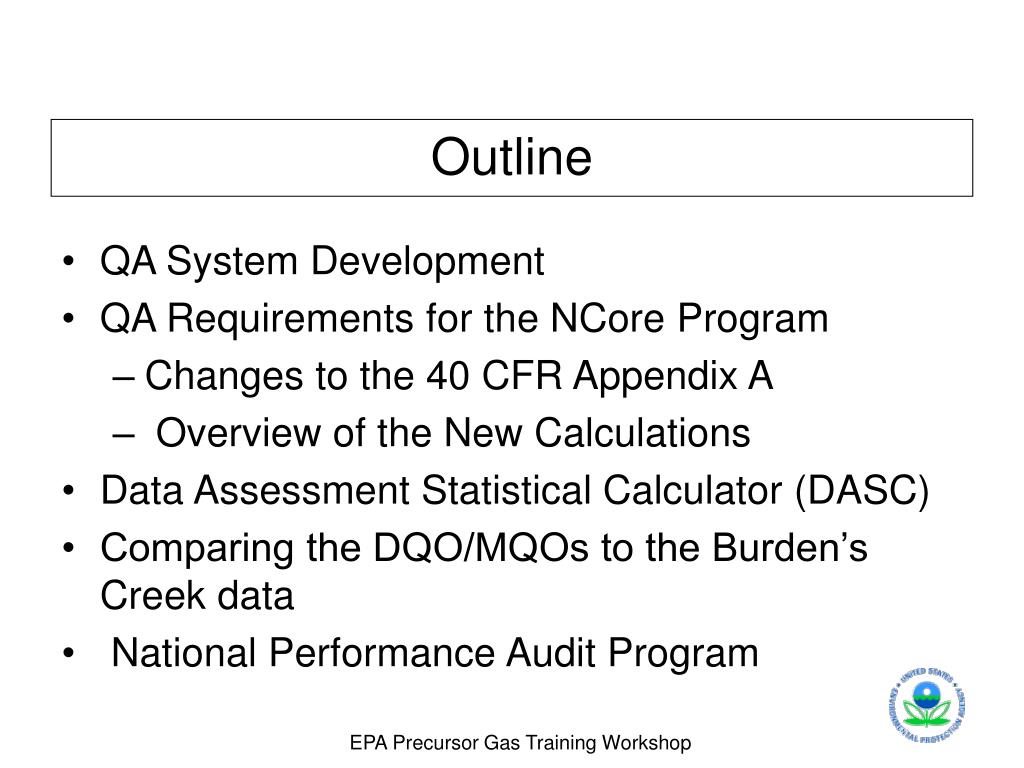This screenshot has height=768, width=1024.
Task: Click the Data Assessment bullet marker
Action: [69, 490]
